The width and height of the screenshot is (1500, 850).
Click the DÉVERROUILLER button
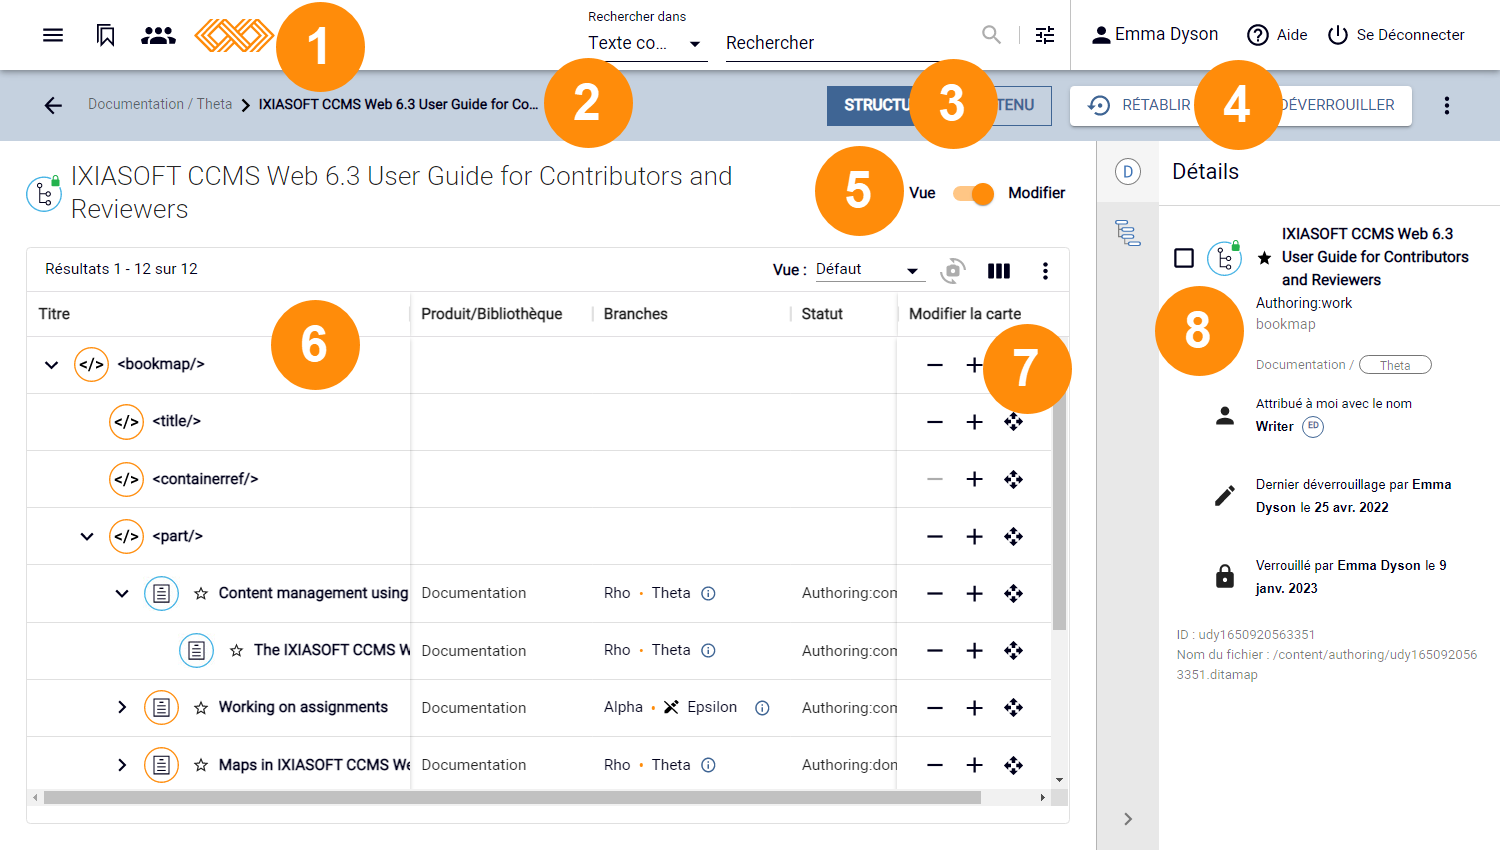click(1337, 105)
